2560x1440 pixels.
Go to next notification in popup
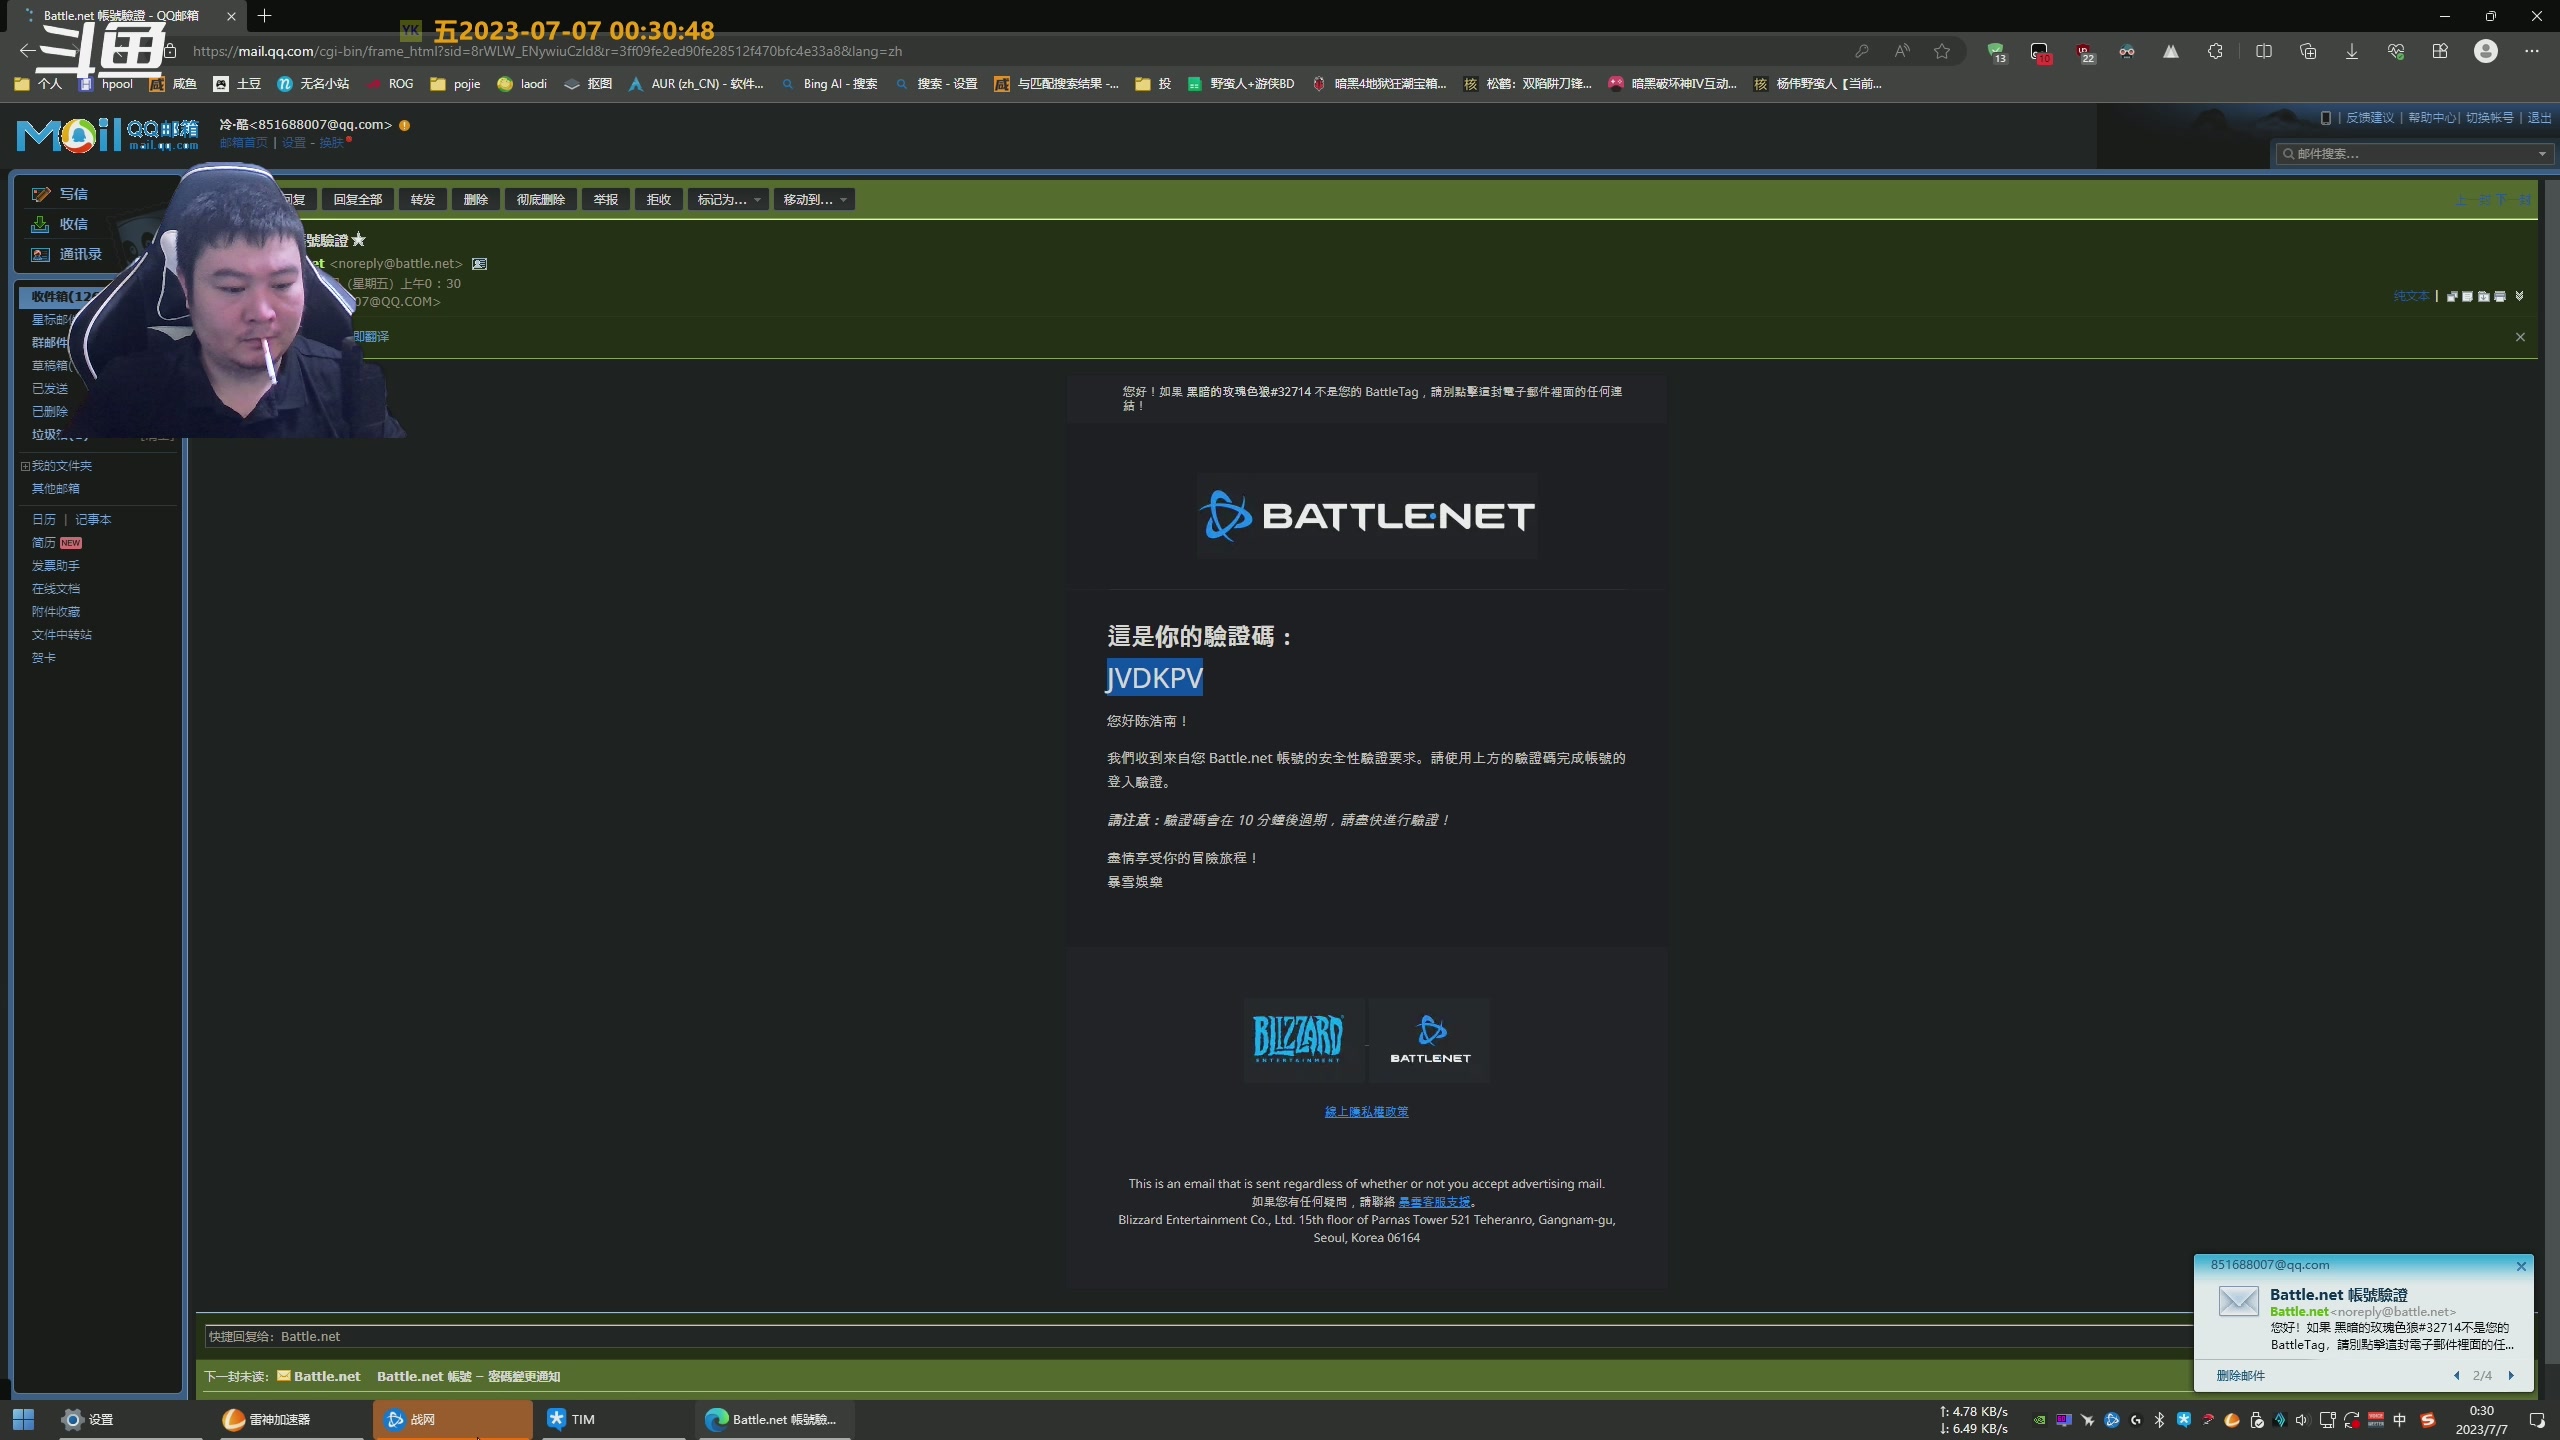pos(2511,1376)
